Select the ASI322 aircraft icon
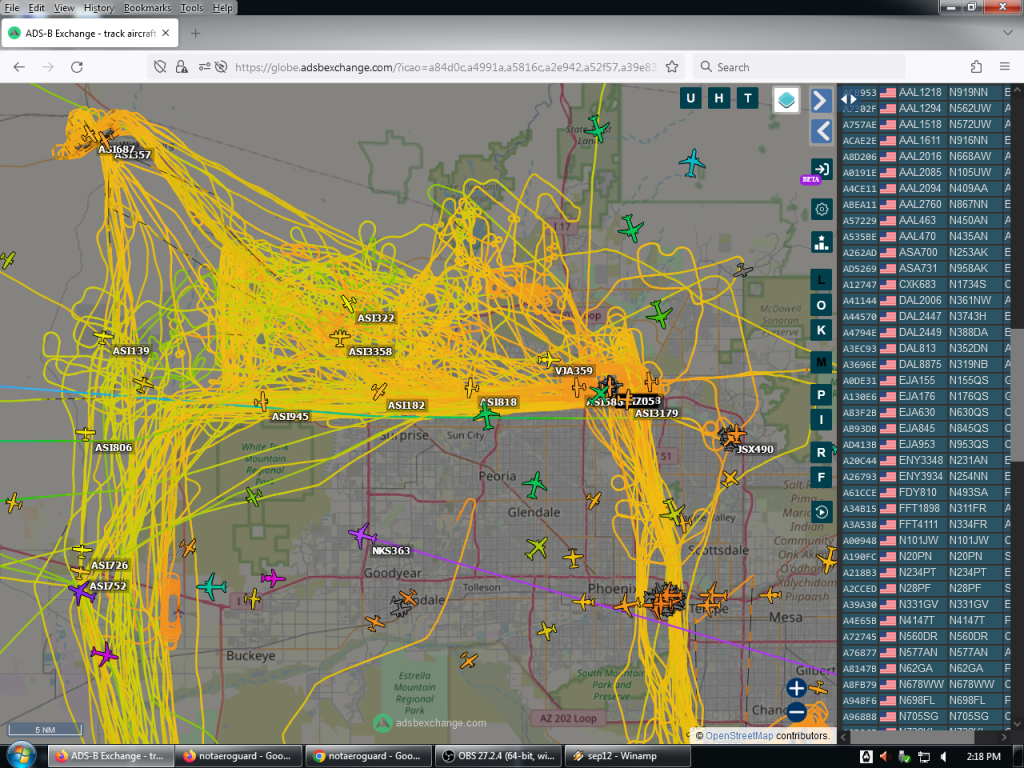The width and height of the screenshot is (1024, 768). click(x=349, y=303)
